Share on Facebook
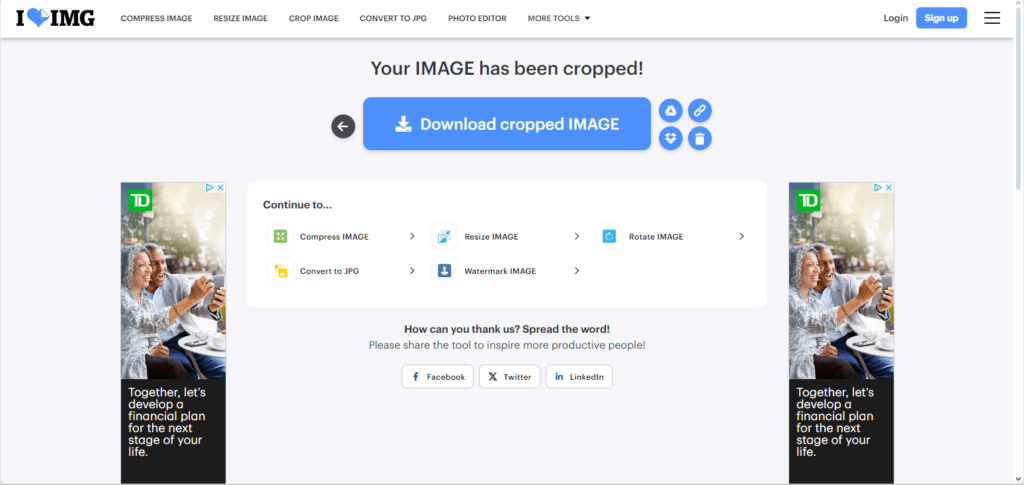1024x485 pixels. coord(437,377)
